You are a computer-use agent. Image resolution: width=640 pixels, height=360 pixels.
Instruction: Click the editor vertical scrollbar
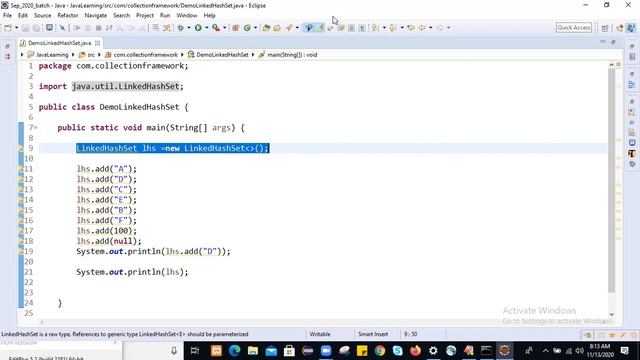[x=611, y=180]
